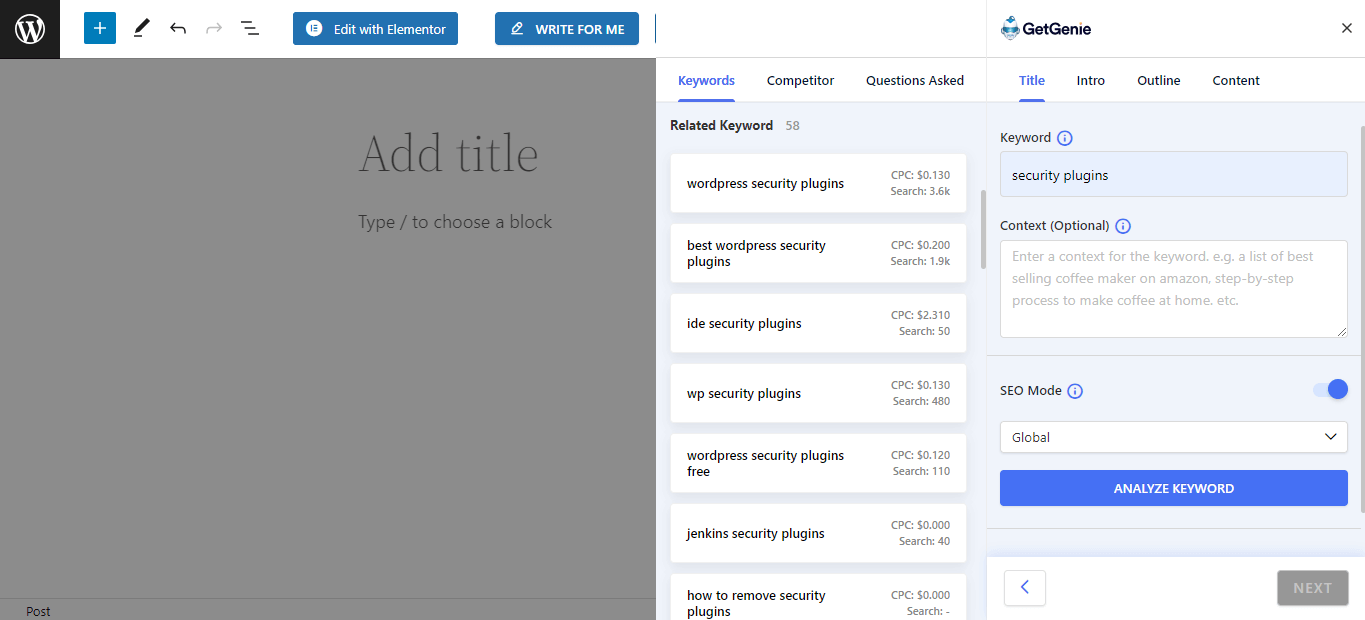
Task: Open the Global region dropdown
Action: point(1174,437)
